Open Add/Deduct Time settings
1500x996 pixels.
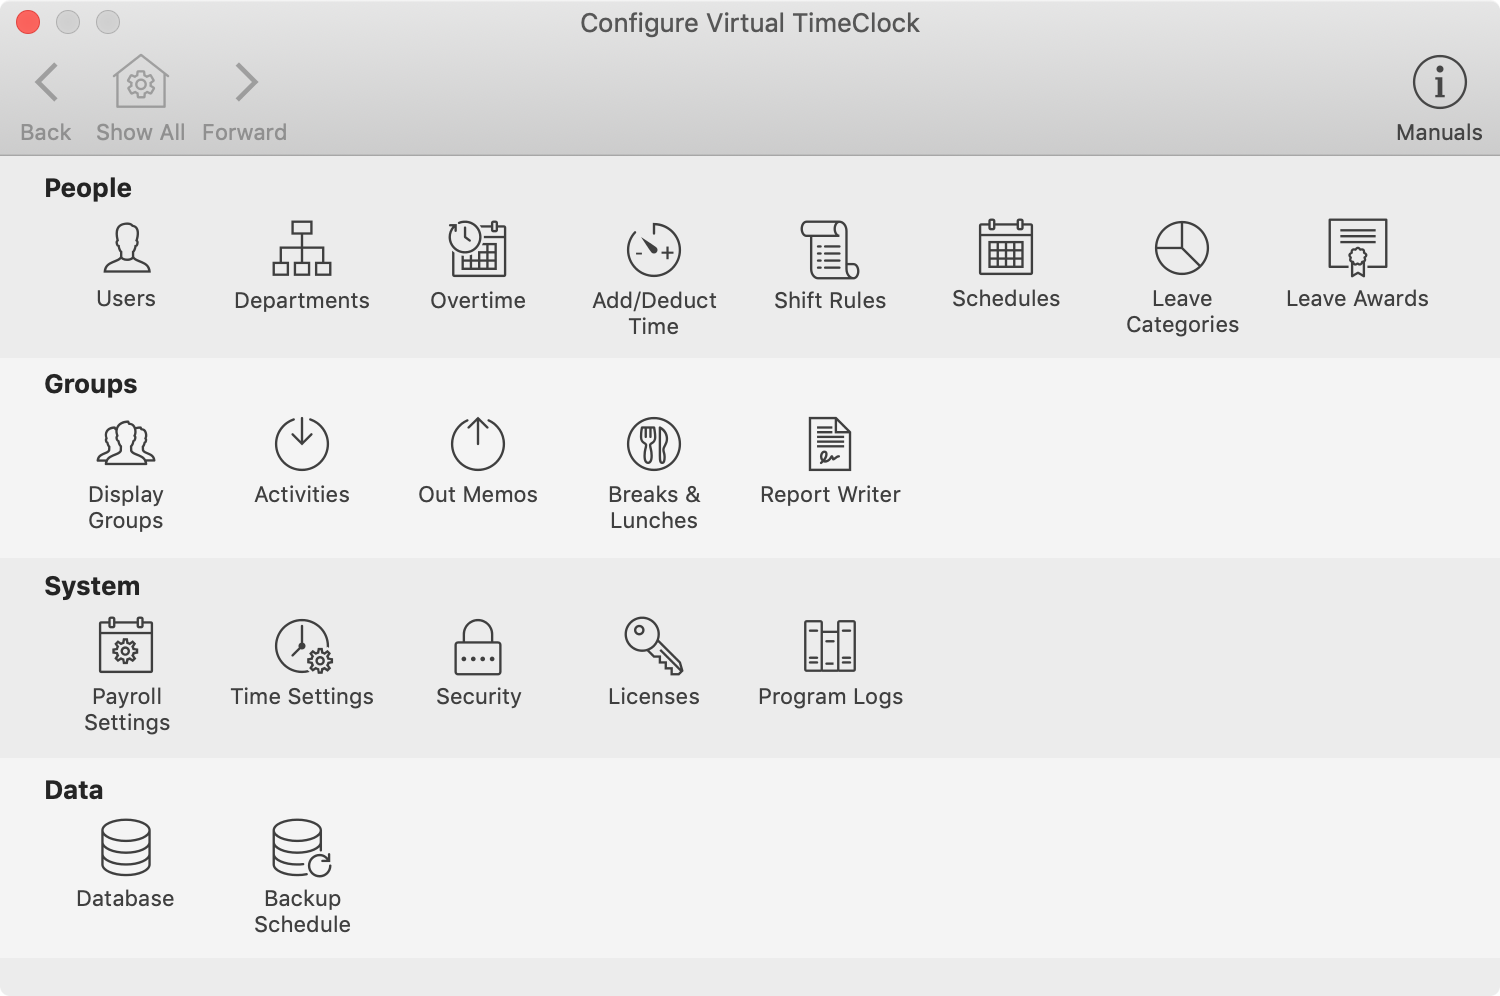pyautogui.click(x=654, y=250)
